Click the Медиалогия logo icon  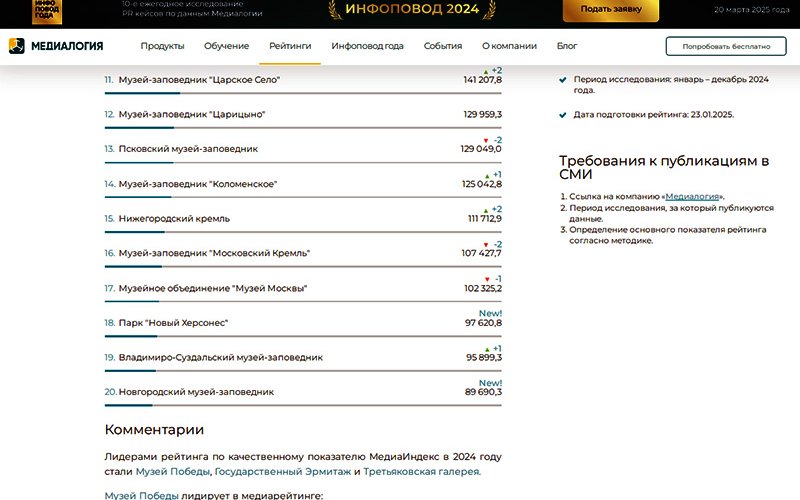[x=16, y=46]
